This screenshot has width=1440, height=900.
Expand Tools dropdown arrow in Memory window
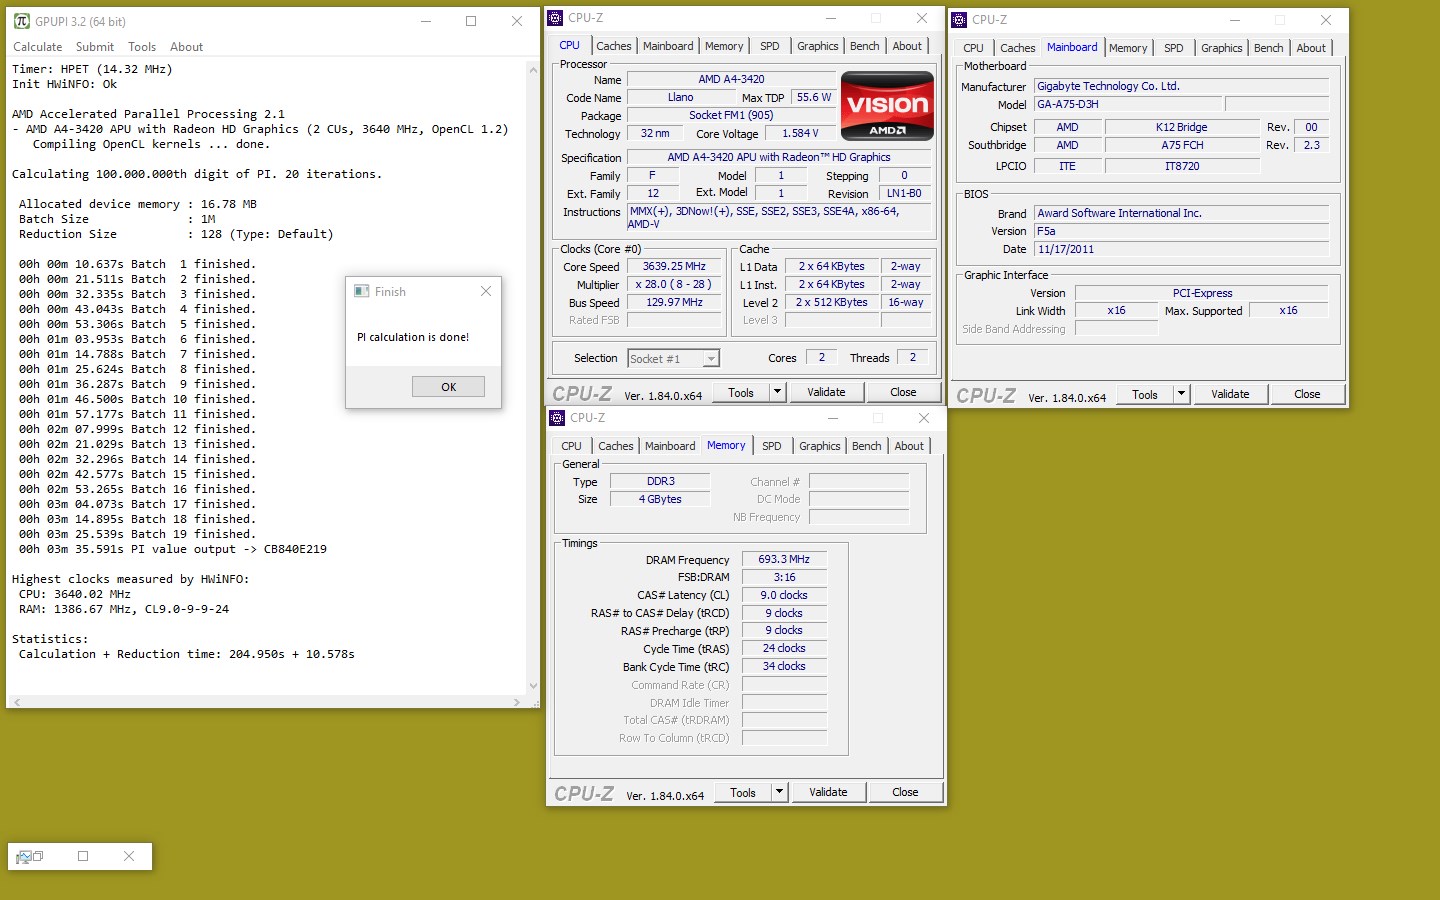pyautogui.click(x=779, y=793)
